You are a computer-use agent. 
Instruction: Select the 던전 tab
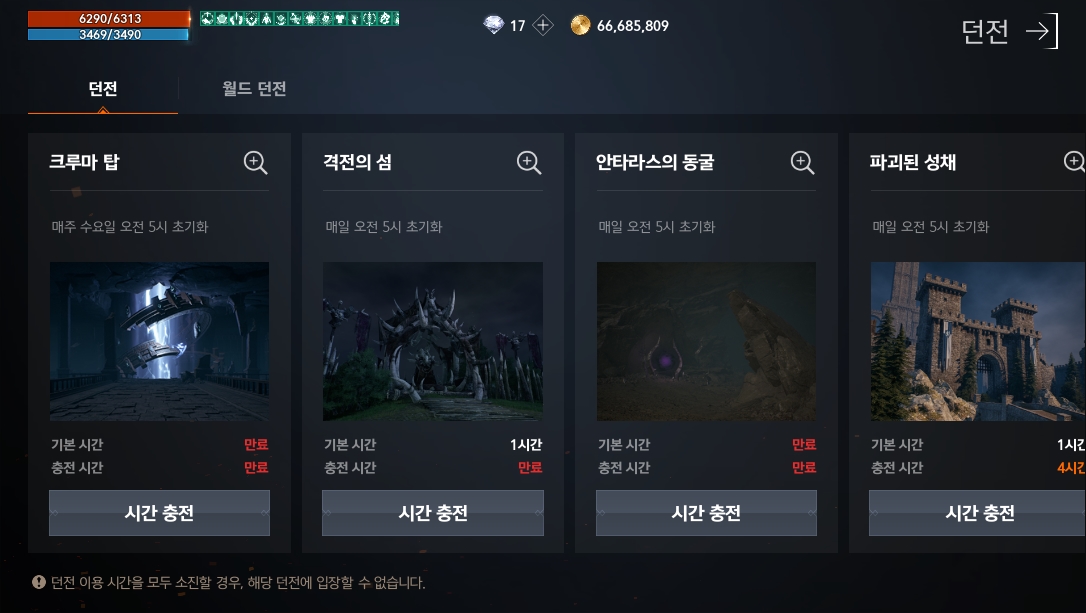pyautogui.click(x=103, y=89)
